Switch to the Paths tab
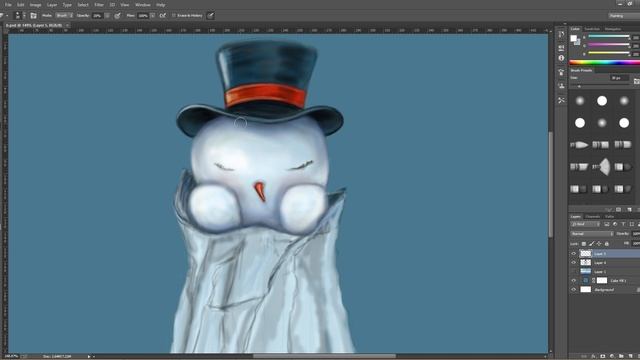Viewport: 640px width, 360px height. [x=609, y=217]
